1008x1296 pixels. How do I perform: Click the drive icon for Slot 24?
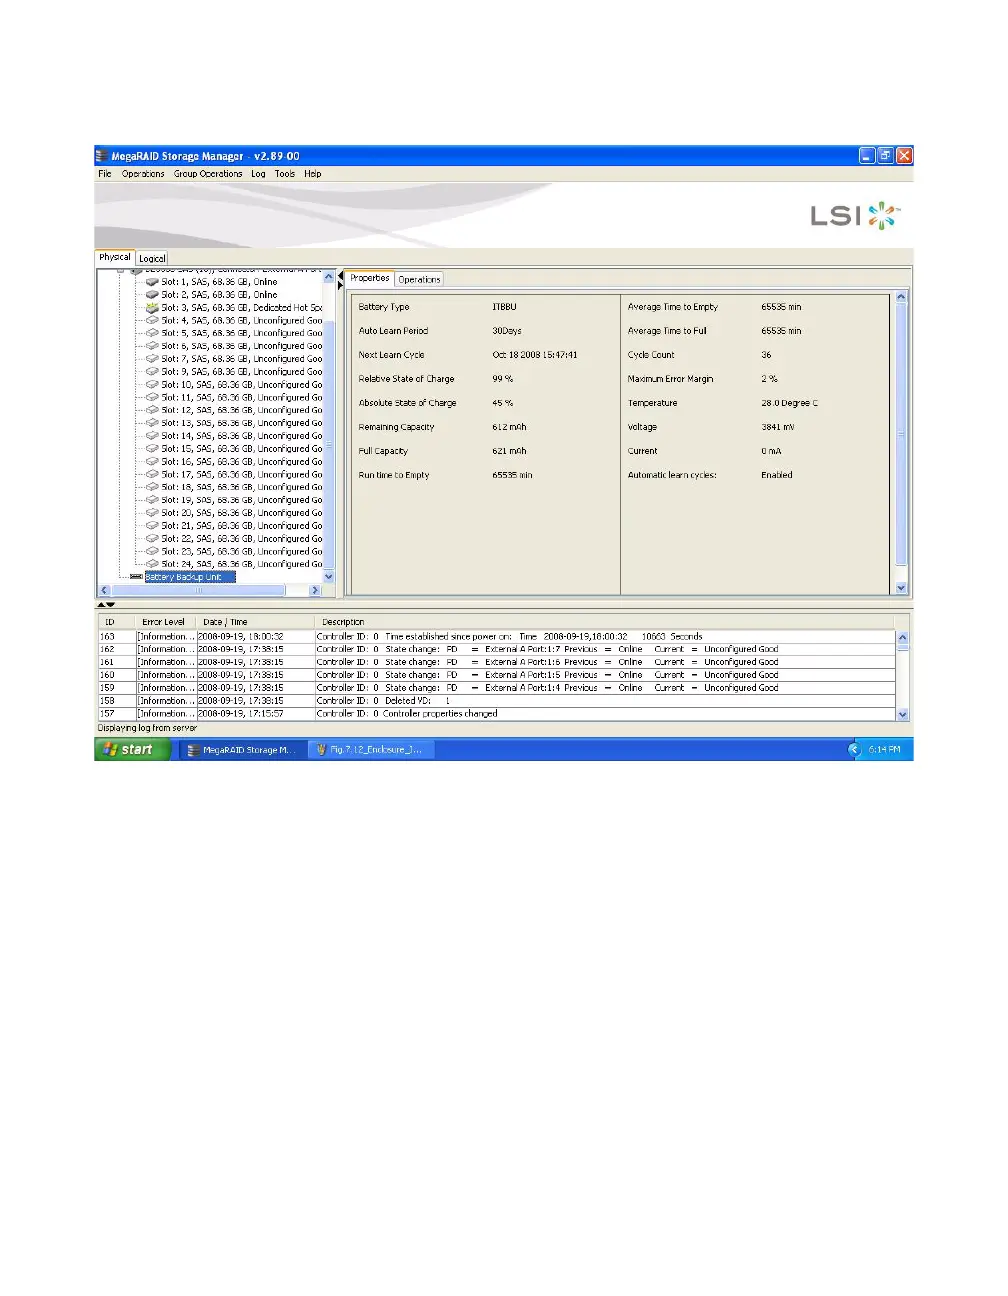(152, 564)
